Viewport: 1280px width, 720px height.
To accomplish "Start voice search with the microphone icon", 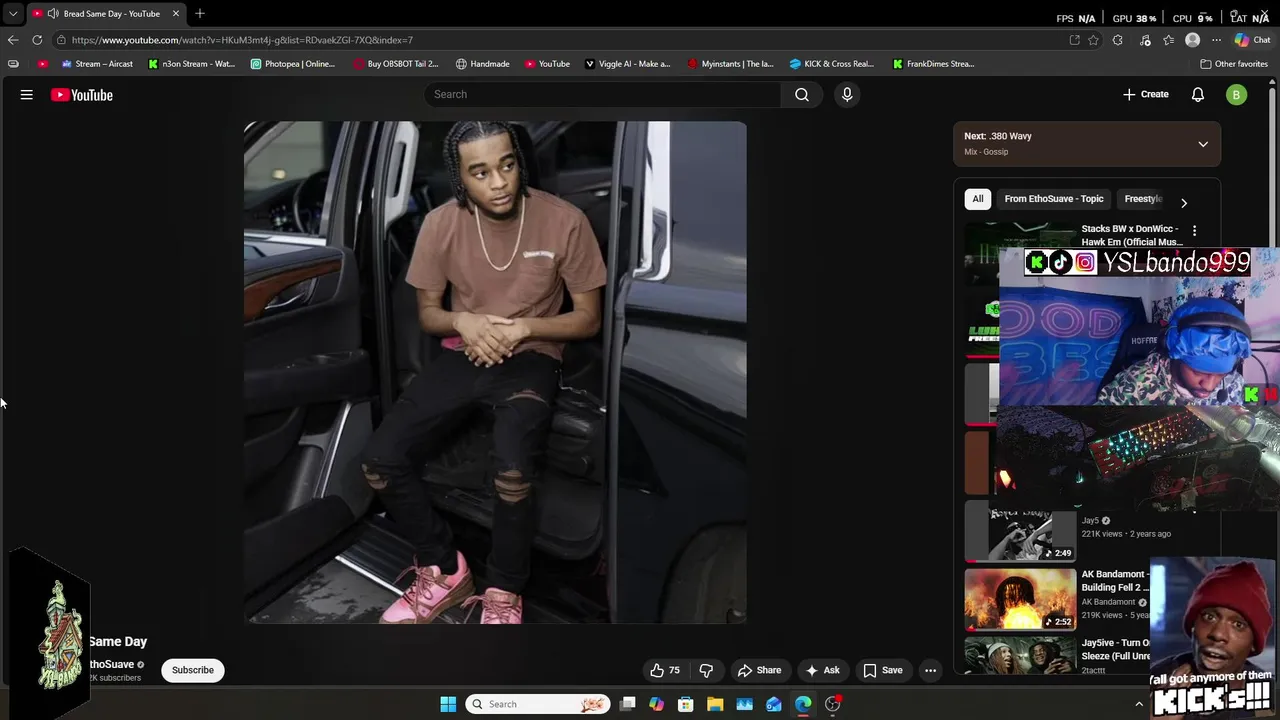I will pos(847,94).
